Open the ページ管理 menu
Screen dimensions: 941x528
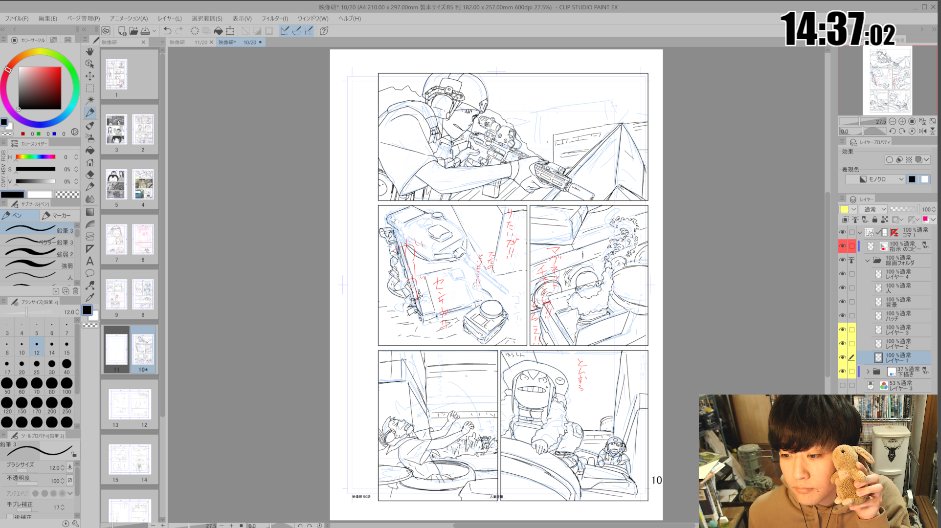(x=83, y=19)
